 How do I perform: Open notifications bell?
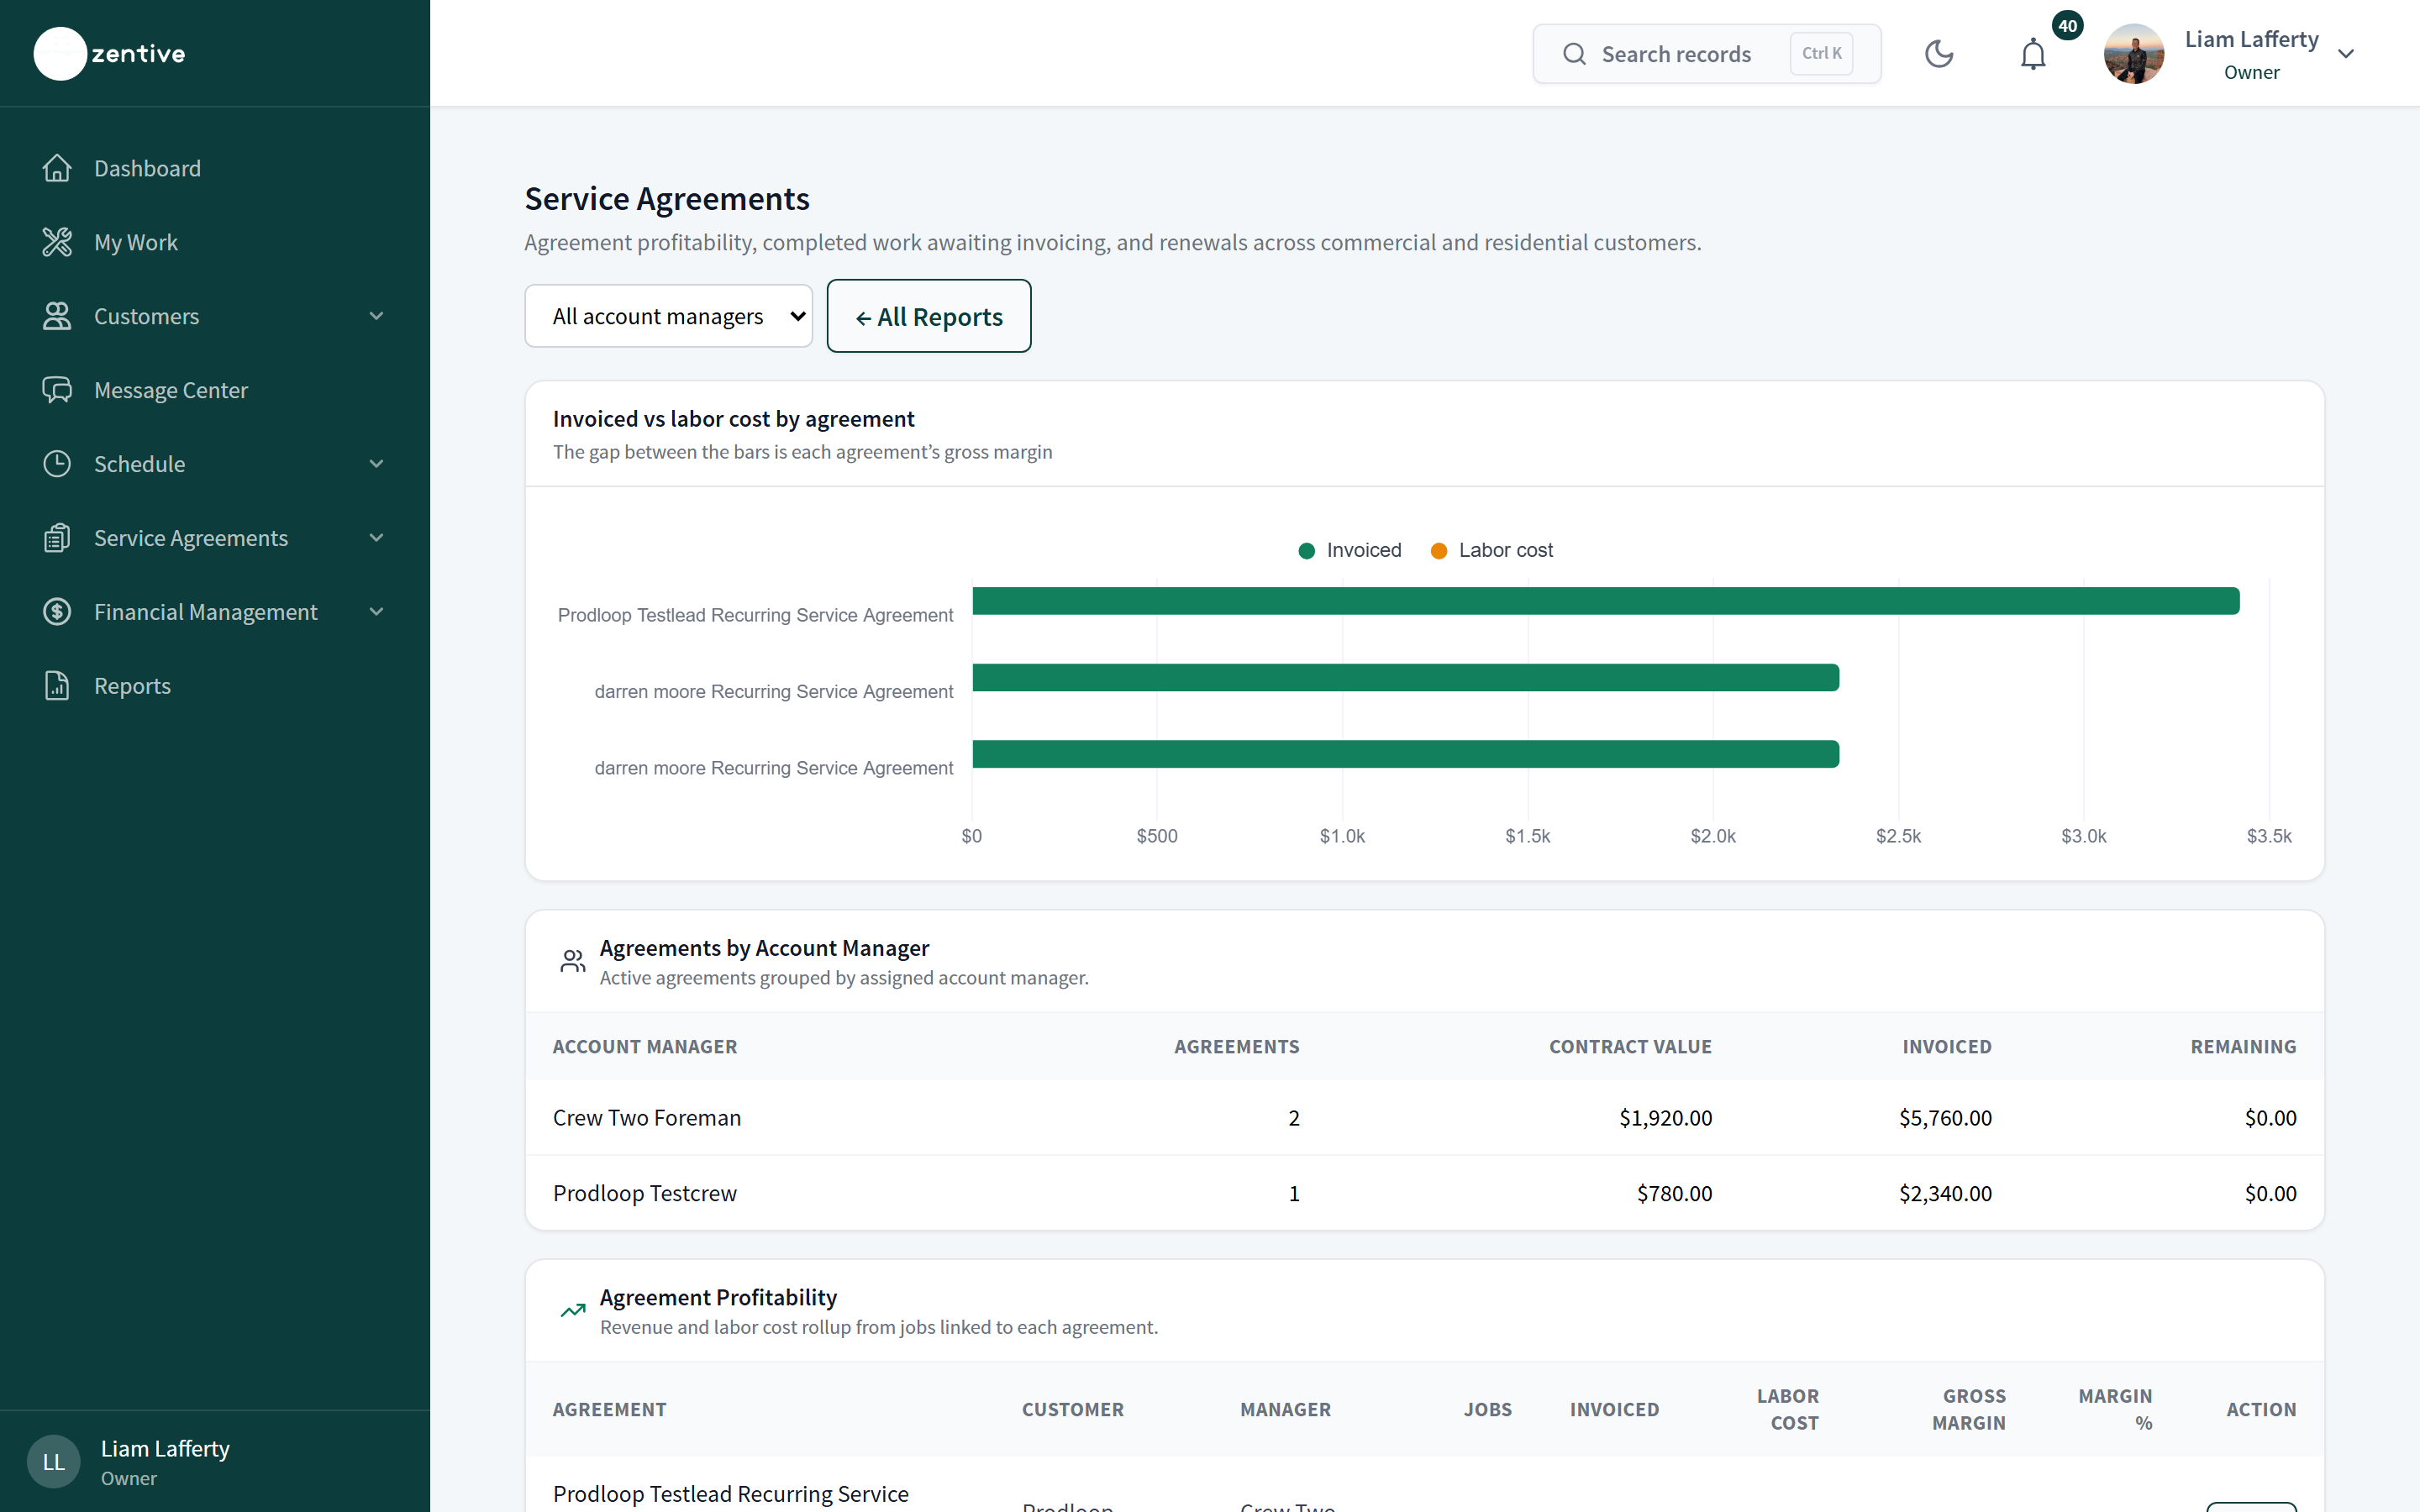click(2033, 54)
